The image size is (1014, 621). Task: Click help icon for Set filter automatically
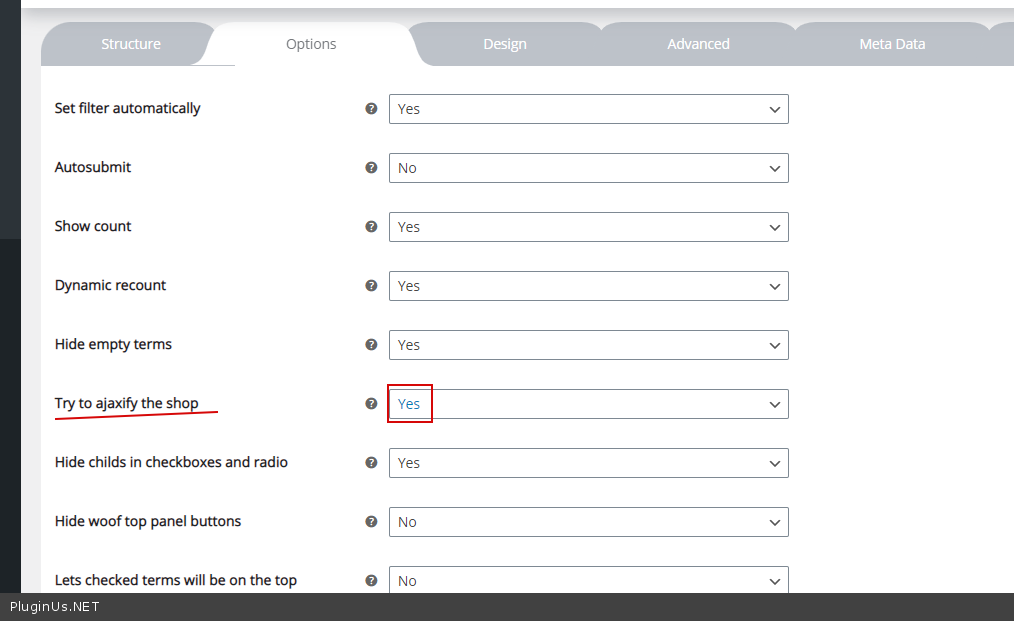371,109
